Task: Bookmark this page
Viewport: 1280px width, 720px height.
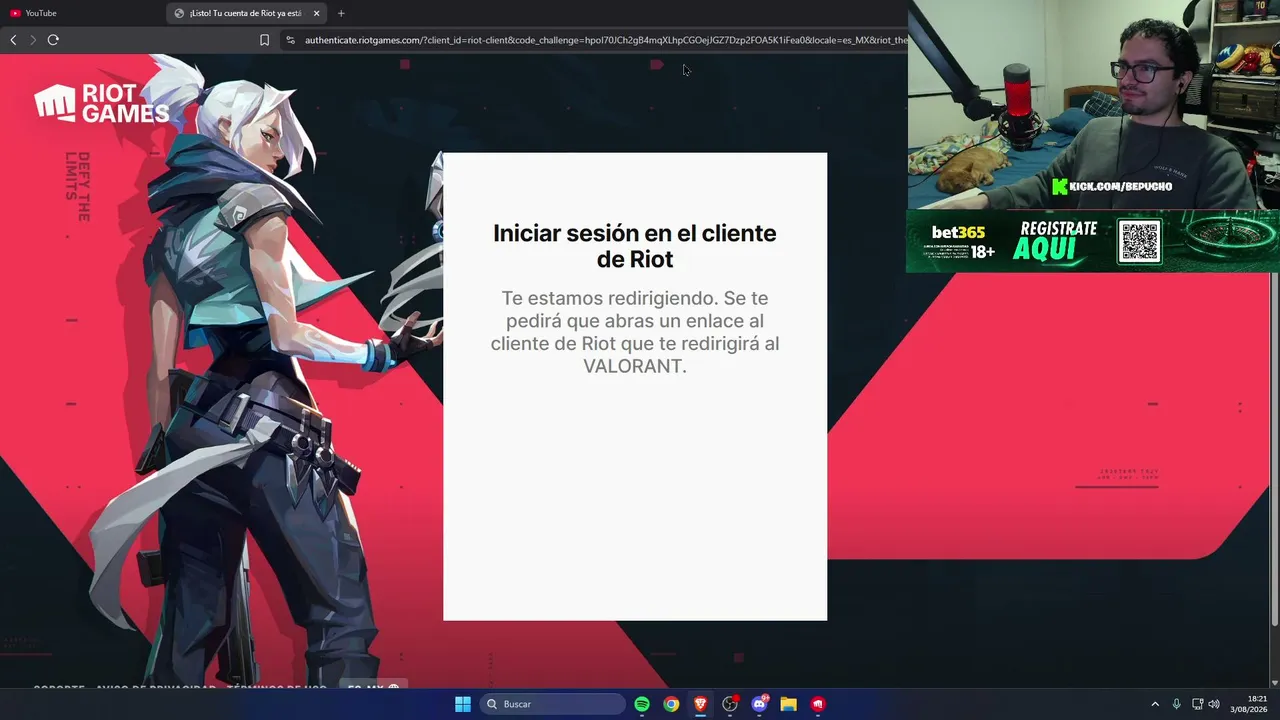Action: (x=264, y=40)
